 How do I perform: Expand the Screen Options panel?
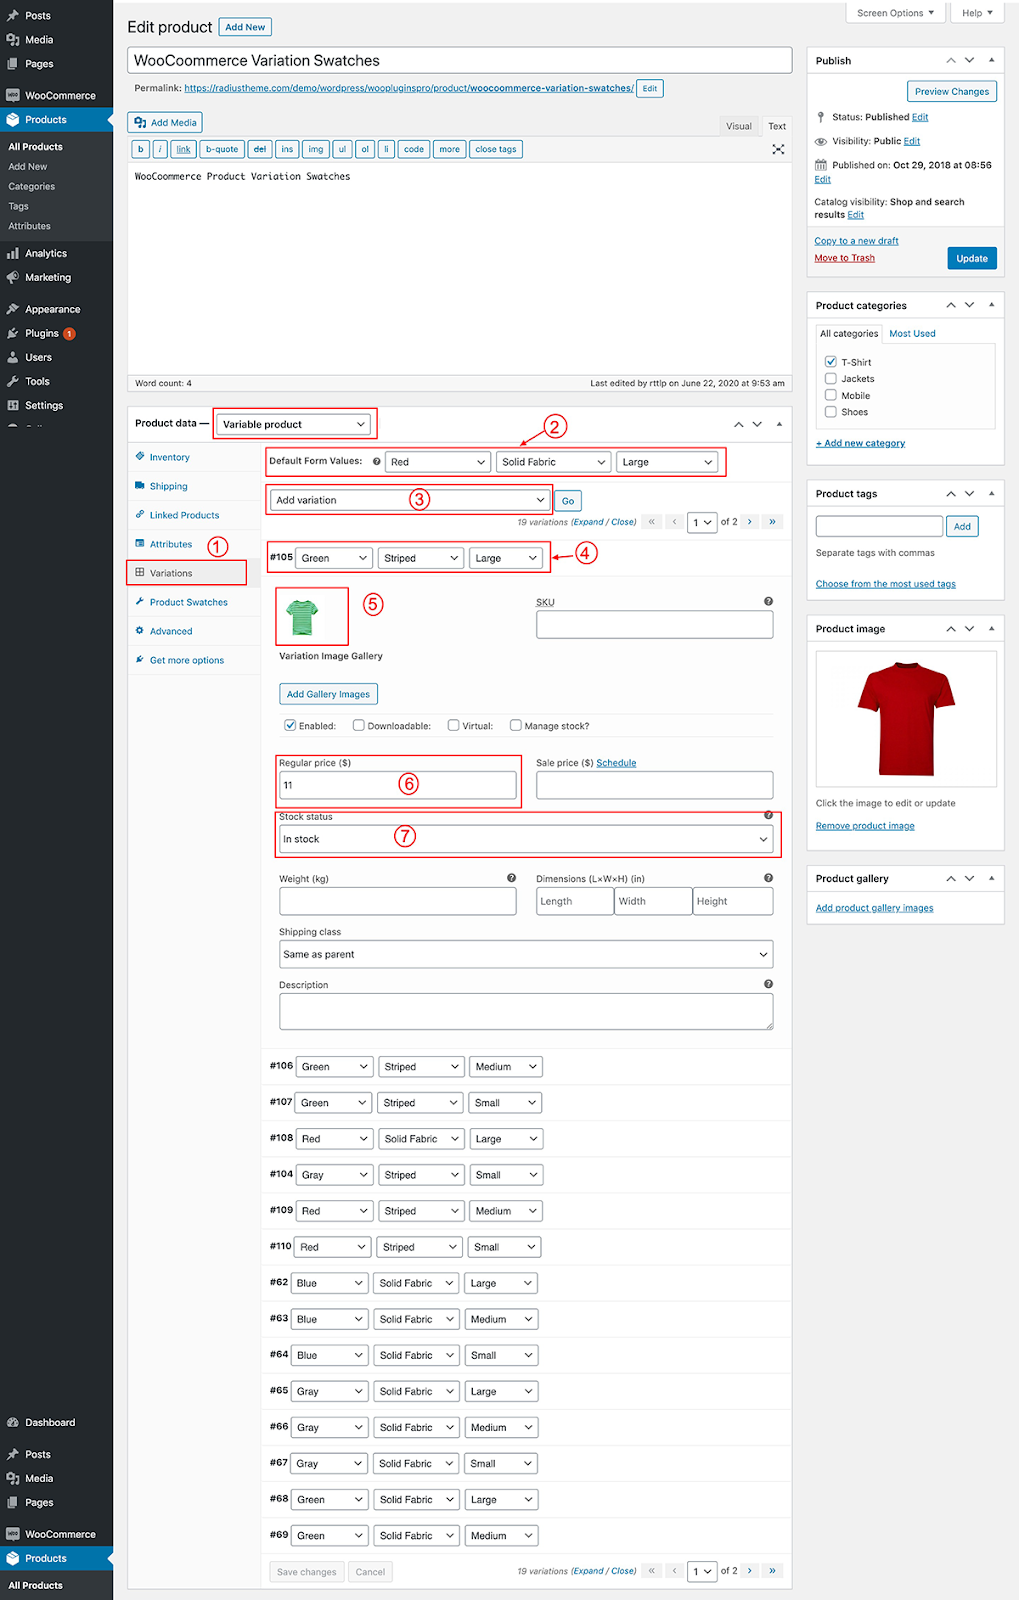pos(895,13)
